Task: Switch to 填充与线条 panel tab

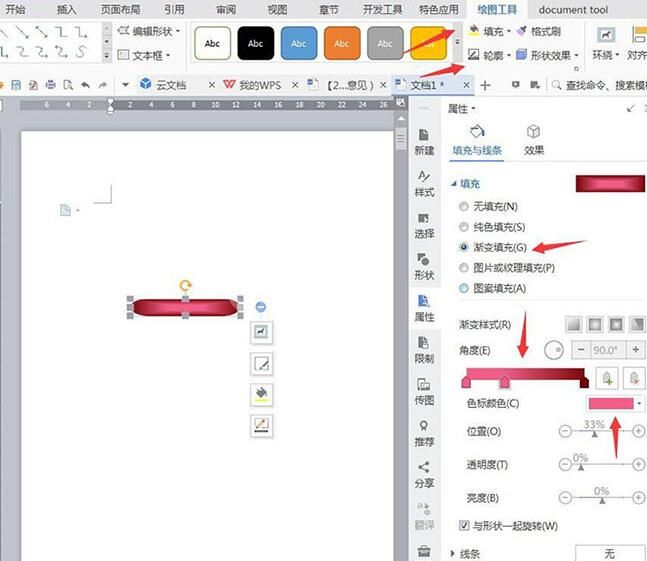Action: coord(477,140)
